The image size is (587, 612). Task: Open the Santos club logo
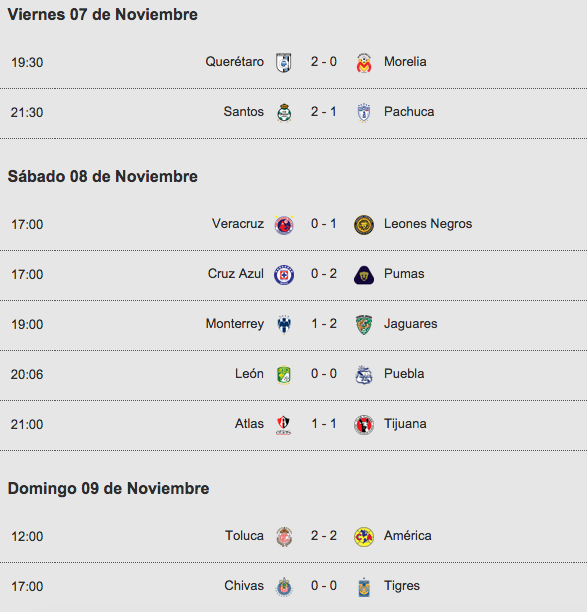coord(284,113)
